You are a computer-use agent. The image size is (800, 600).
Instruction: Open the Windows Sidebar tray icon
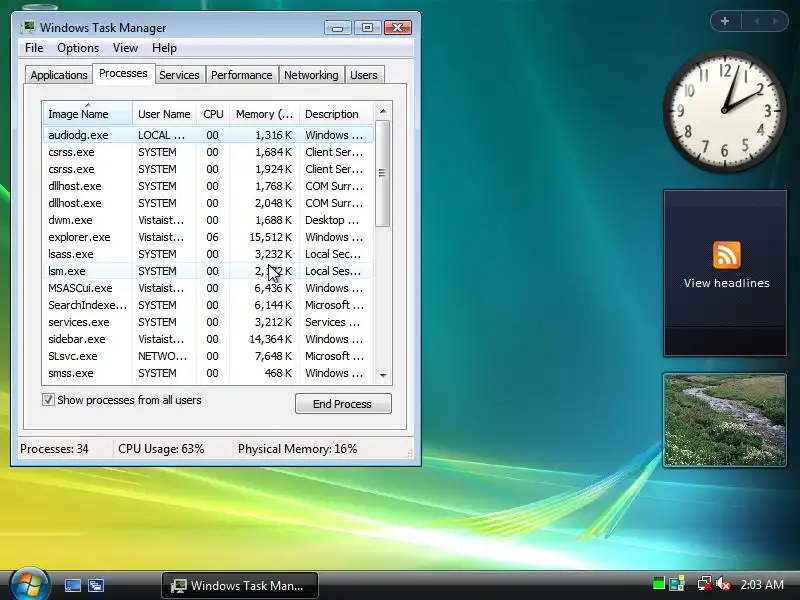(x=677, y=583)
